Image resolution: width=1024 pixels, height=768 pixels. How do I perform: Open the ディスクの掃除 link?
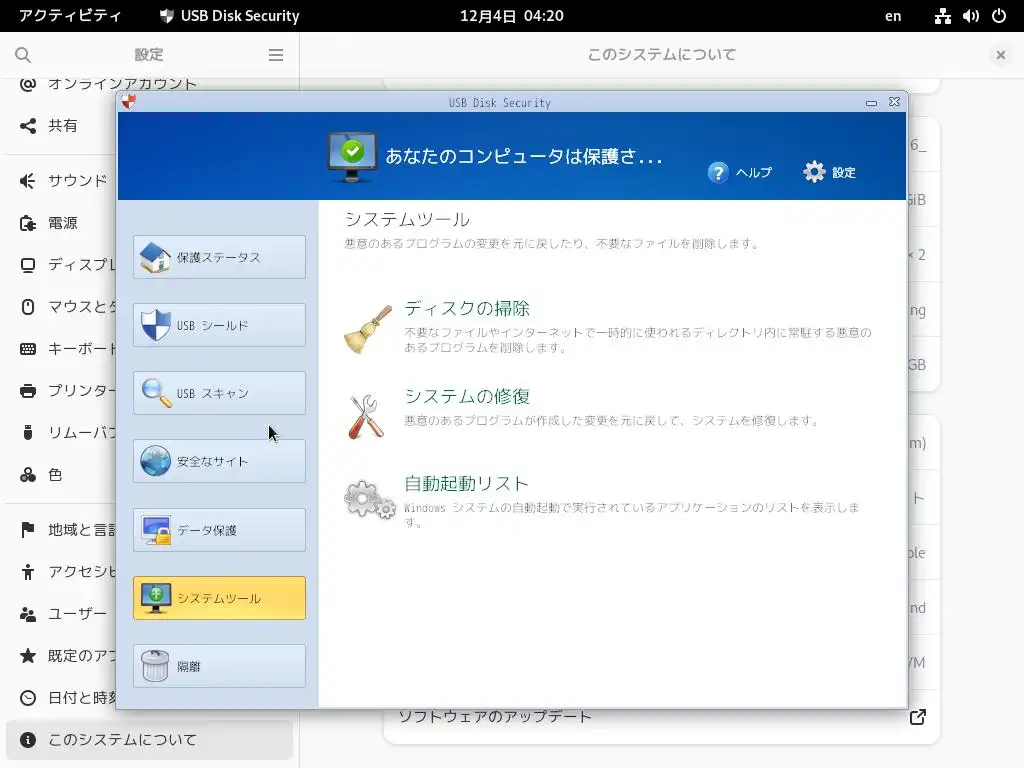pos(467,309)
